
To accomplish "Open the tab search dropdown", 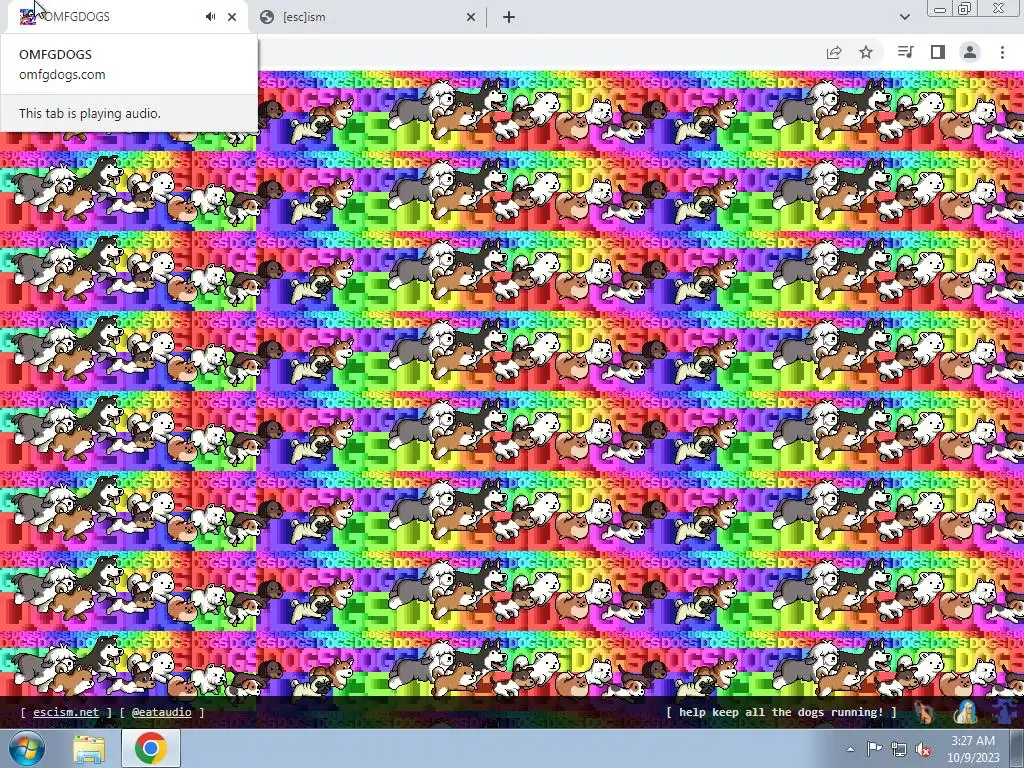I will point(904,17).
